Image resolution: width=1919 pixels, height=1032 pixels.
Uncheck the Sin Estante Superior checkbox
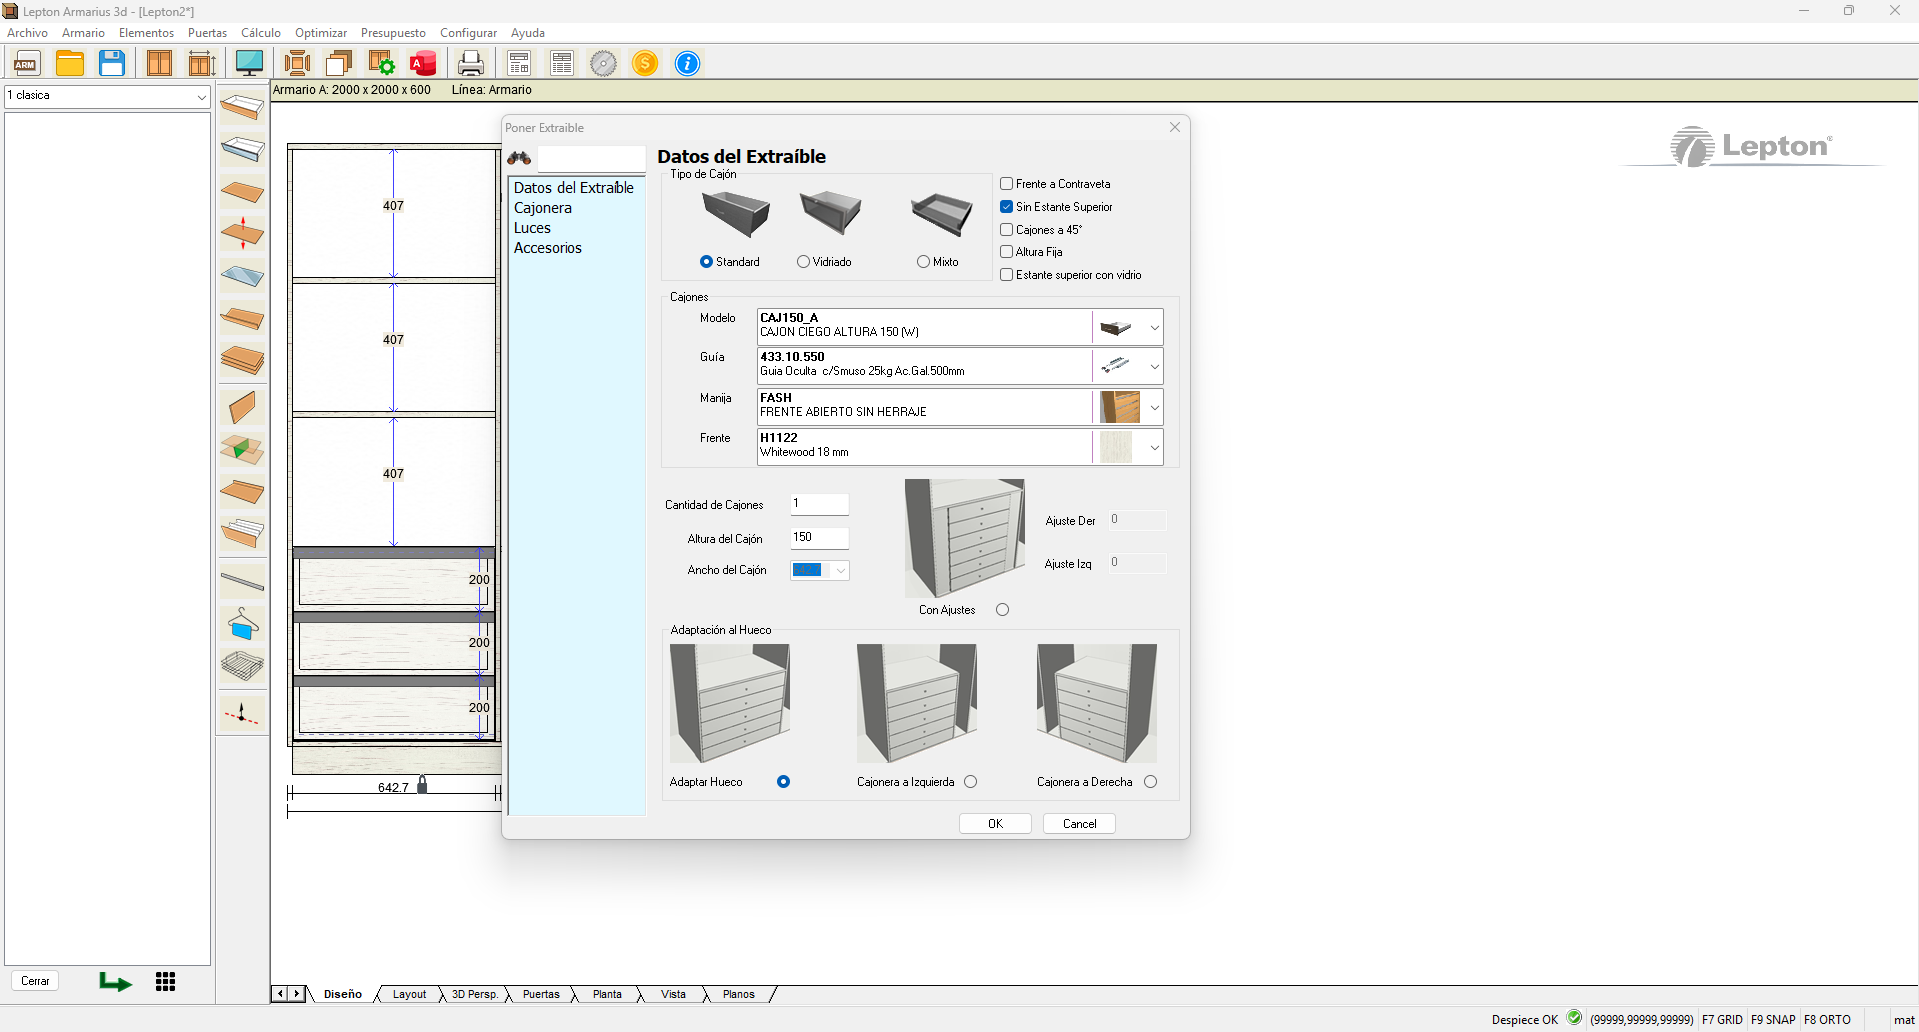click(1007, 207)
